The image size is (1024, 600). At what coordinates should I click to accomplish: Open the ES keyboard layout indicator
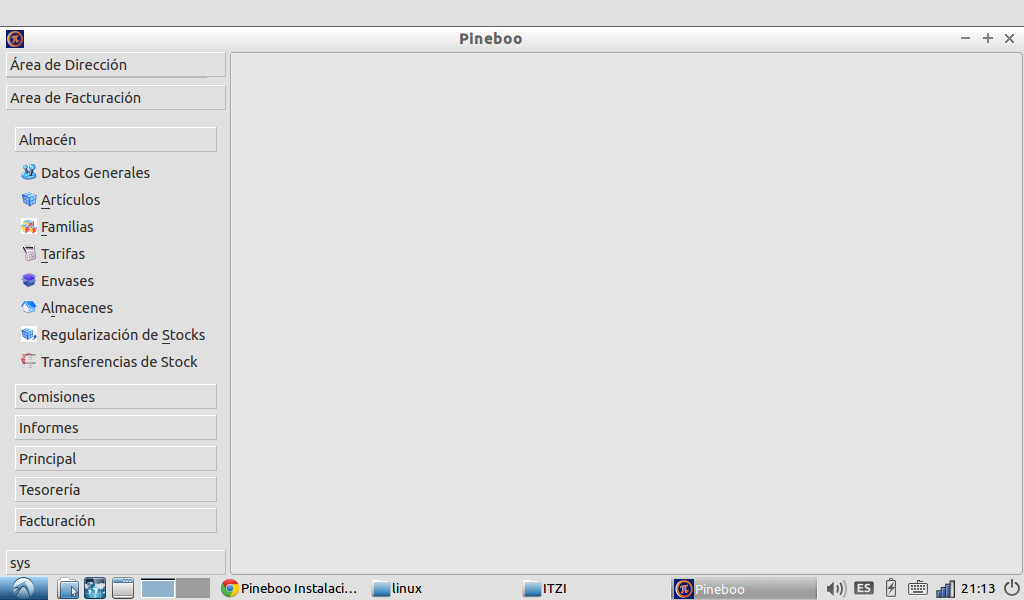tap(863, 588)
